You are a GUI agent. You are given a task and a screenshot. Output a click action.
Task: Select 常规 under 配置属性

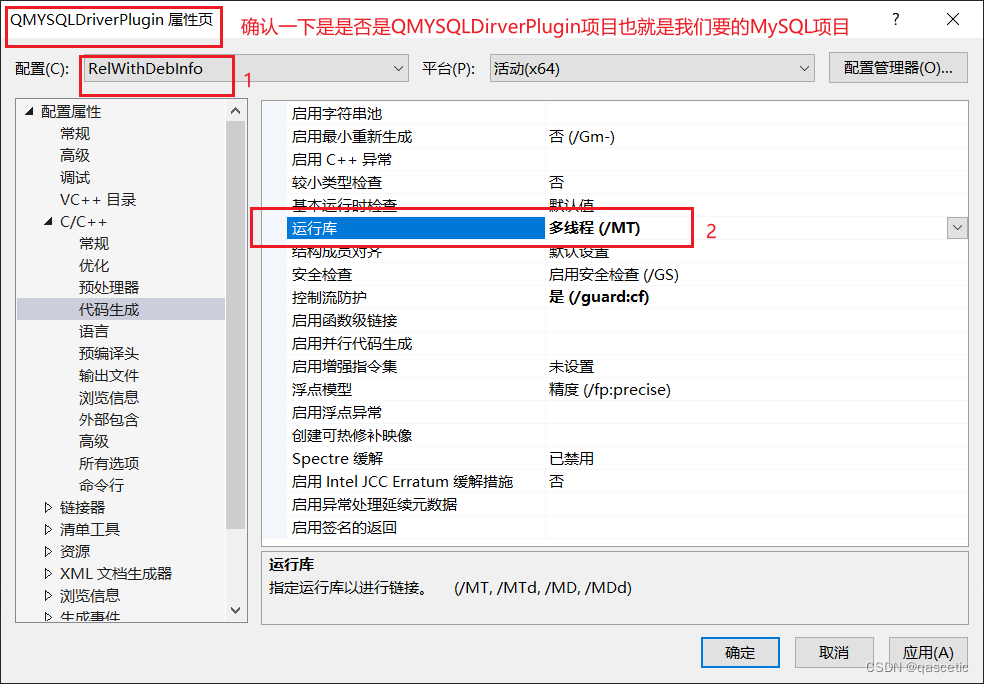pos(75,134)
